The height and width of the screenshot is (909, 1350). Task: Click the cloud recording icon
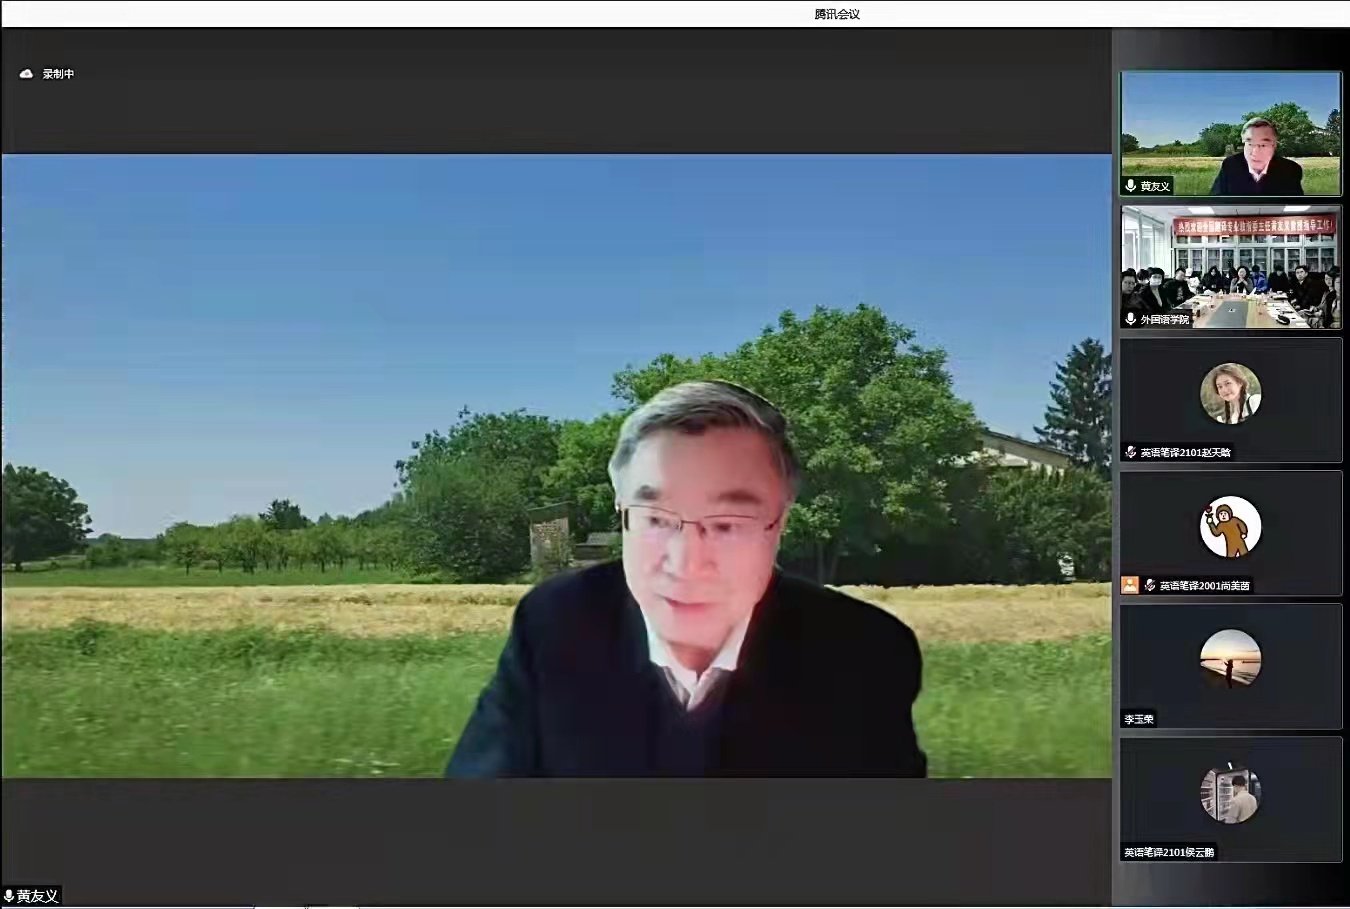[x=26, y=74]
